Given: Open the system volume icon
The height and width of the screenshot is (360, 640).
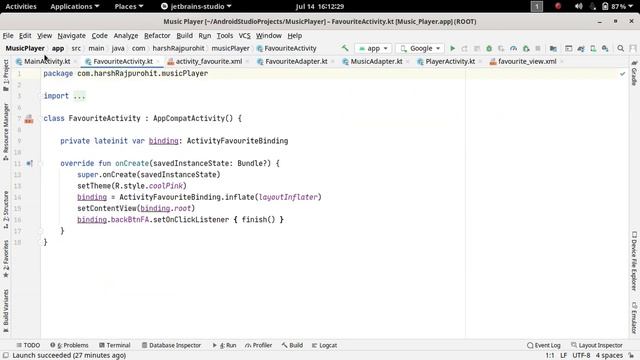Looking at the screenshot, I should pyautogui.click(x=578, y=6).
